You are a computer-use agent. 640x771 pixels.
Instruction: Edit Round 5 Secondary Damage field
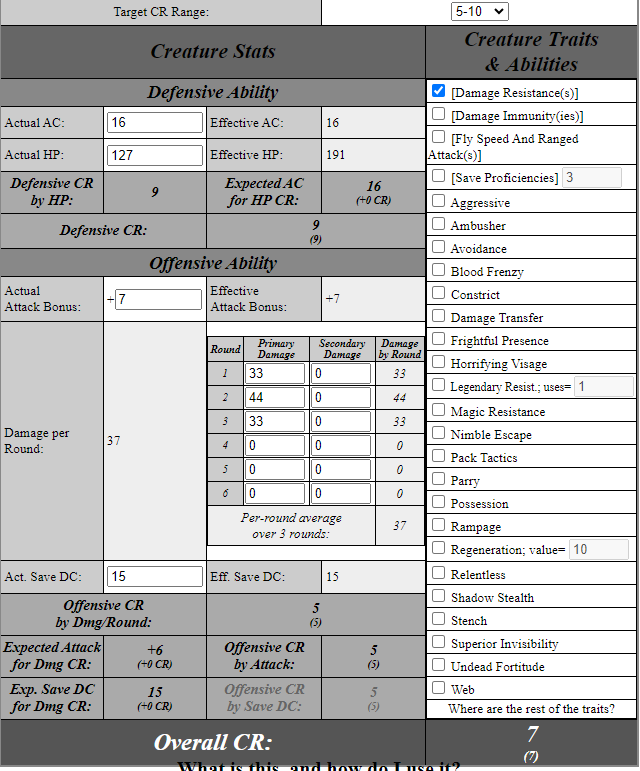point(341,470)
